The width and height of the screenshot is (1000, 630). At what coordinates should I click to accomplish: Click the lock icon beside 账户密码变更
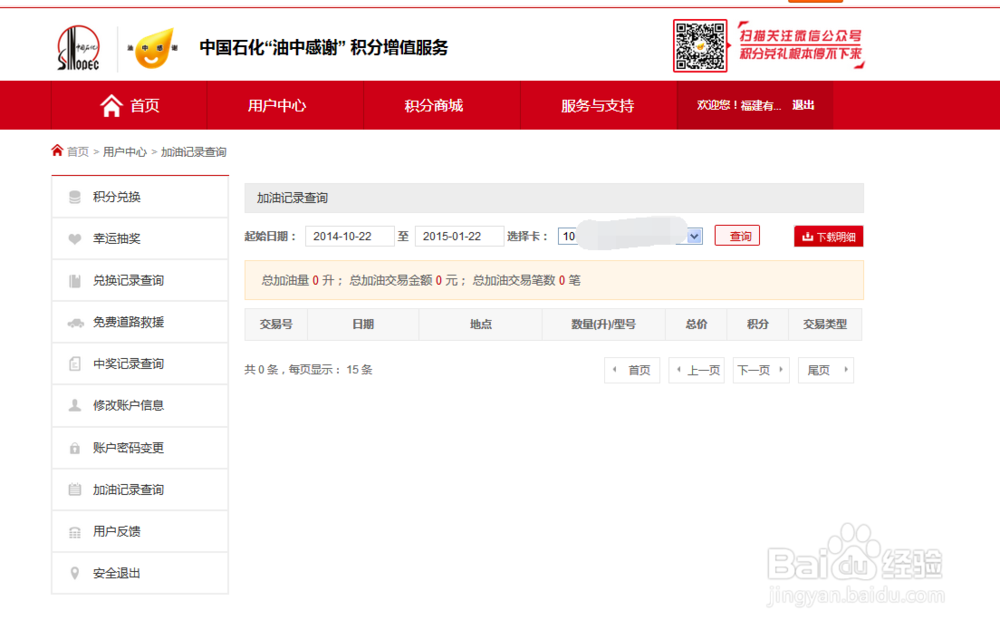point(75,448)
